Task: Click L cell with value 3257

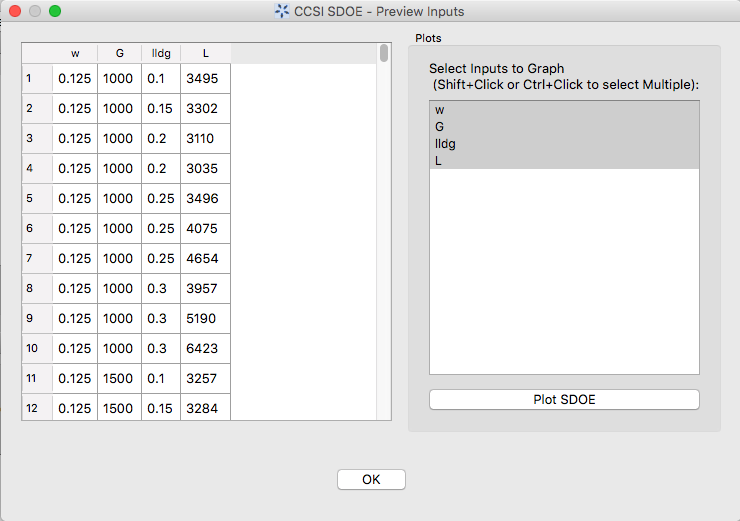Action: [205, 378]
